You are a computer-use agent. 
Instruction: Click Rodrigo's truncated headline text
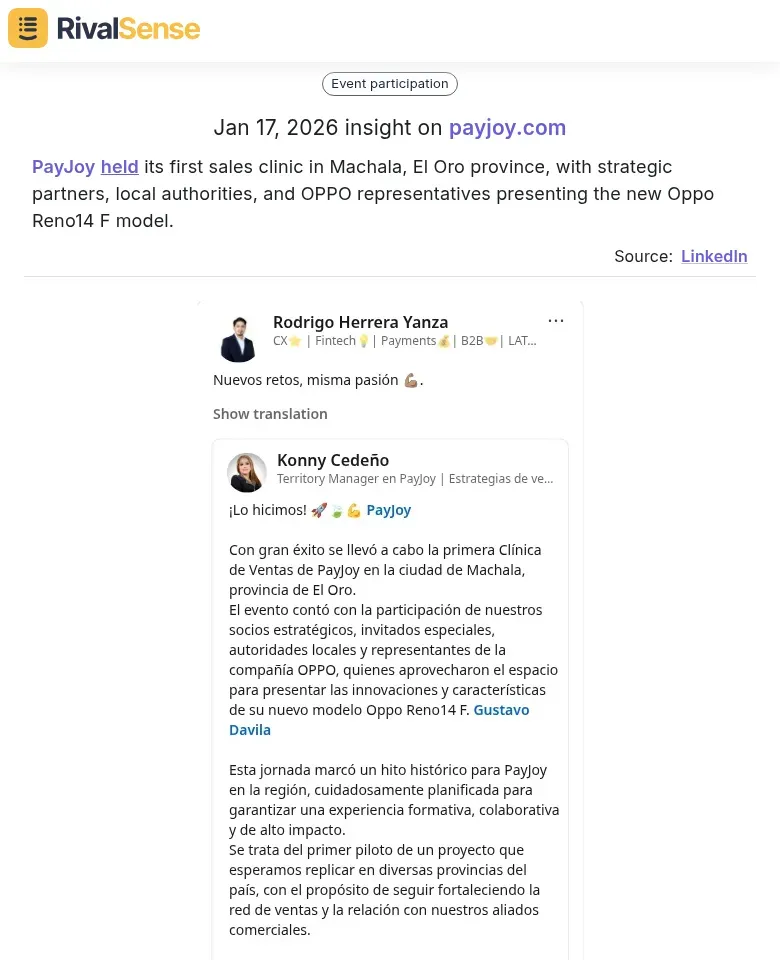click(403, 340)
